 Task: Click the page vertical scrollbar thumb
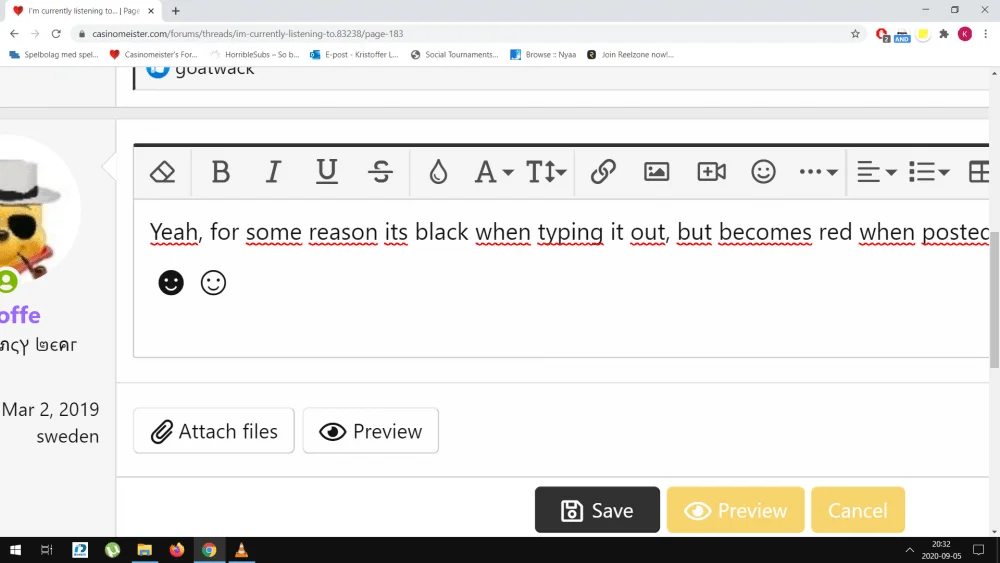click(x=994, y=300)
